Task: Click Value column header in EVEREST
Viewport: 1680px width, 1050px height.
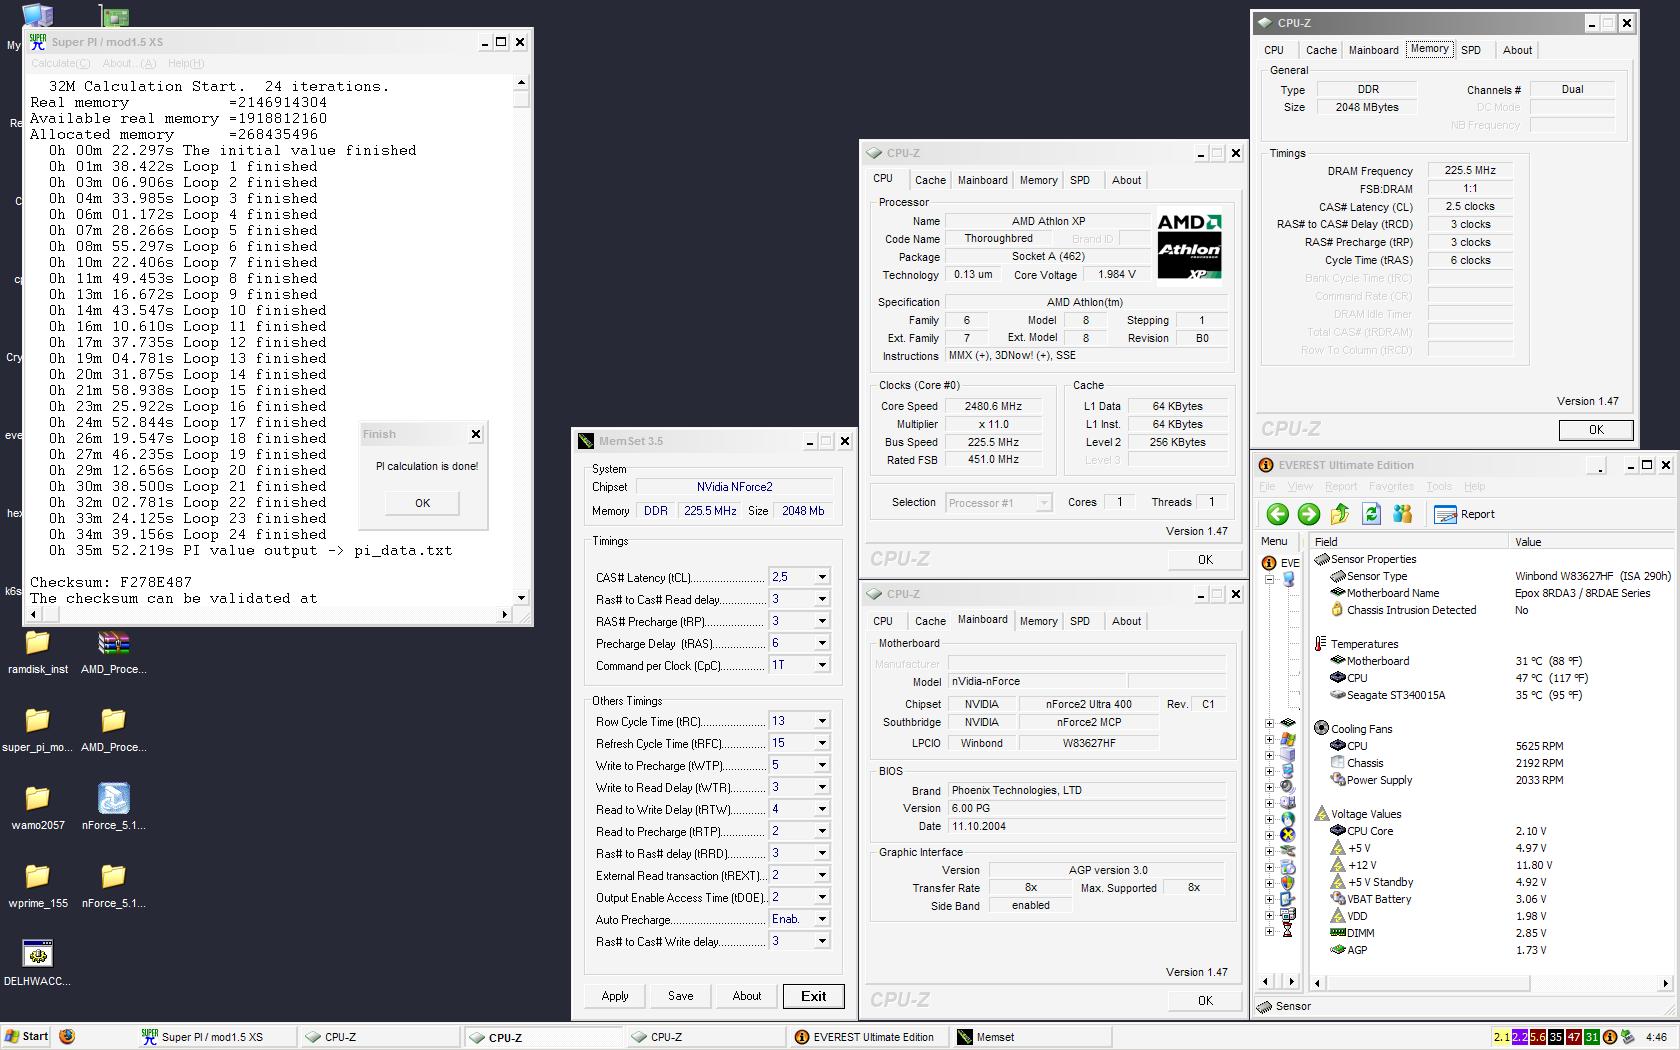Action: [x=1590, y=541]
